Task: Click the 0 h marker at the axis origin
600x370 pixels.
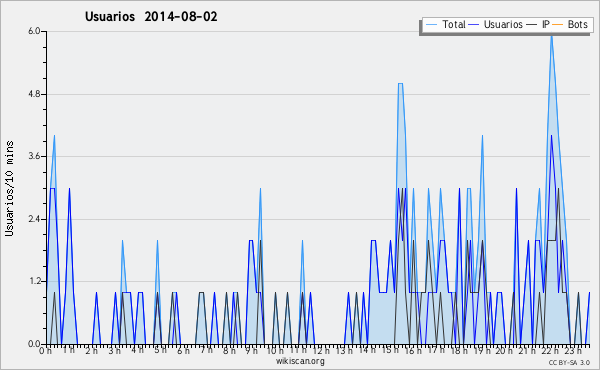Action: pyautogui.click(x=45, y=350)
